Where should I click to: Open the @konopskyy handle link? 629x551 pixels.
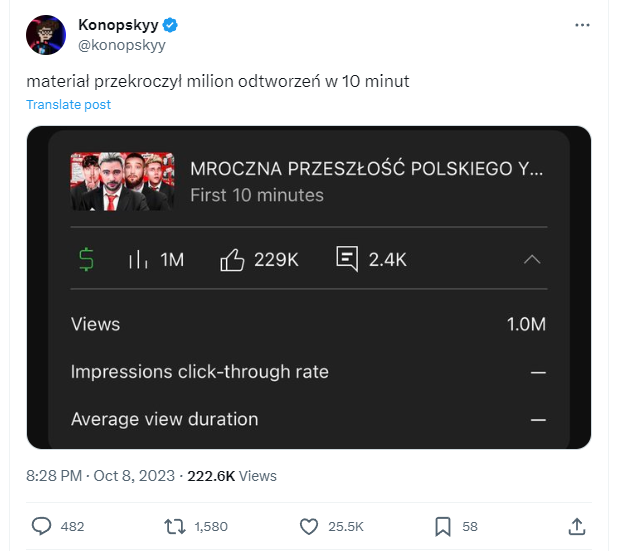coord(122,45)
